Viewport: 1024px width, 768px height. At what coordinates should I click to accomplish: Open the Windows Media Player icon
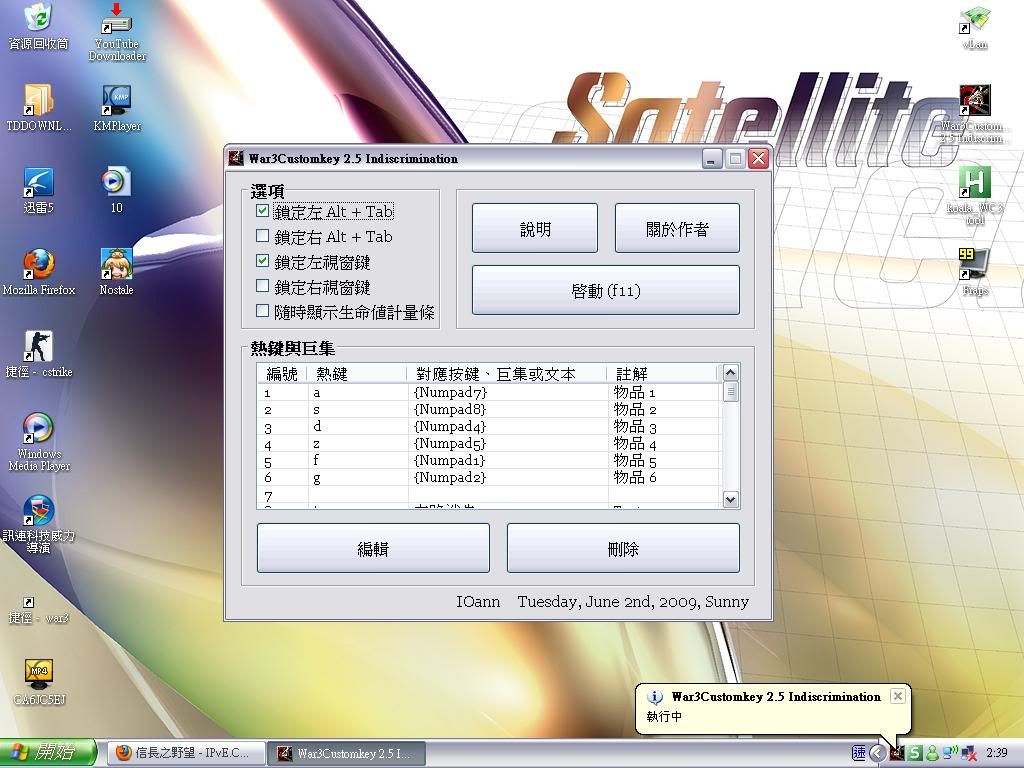(x=38, y=429)
